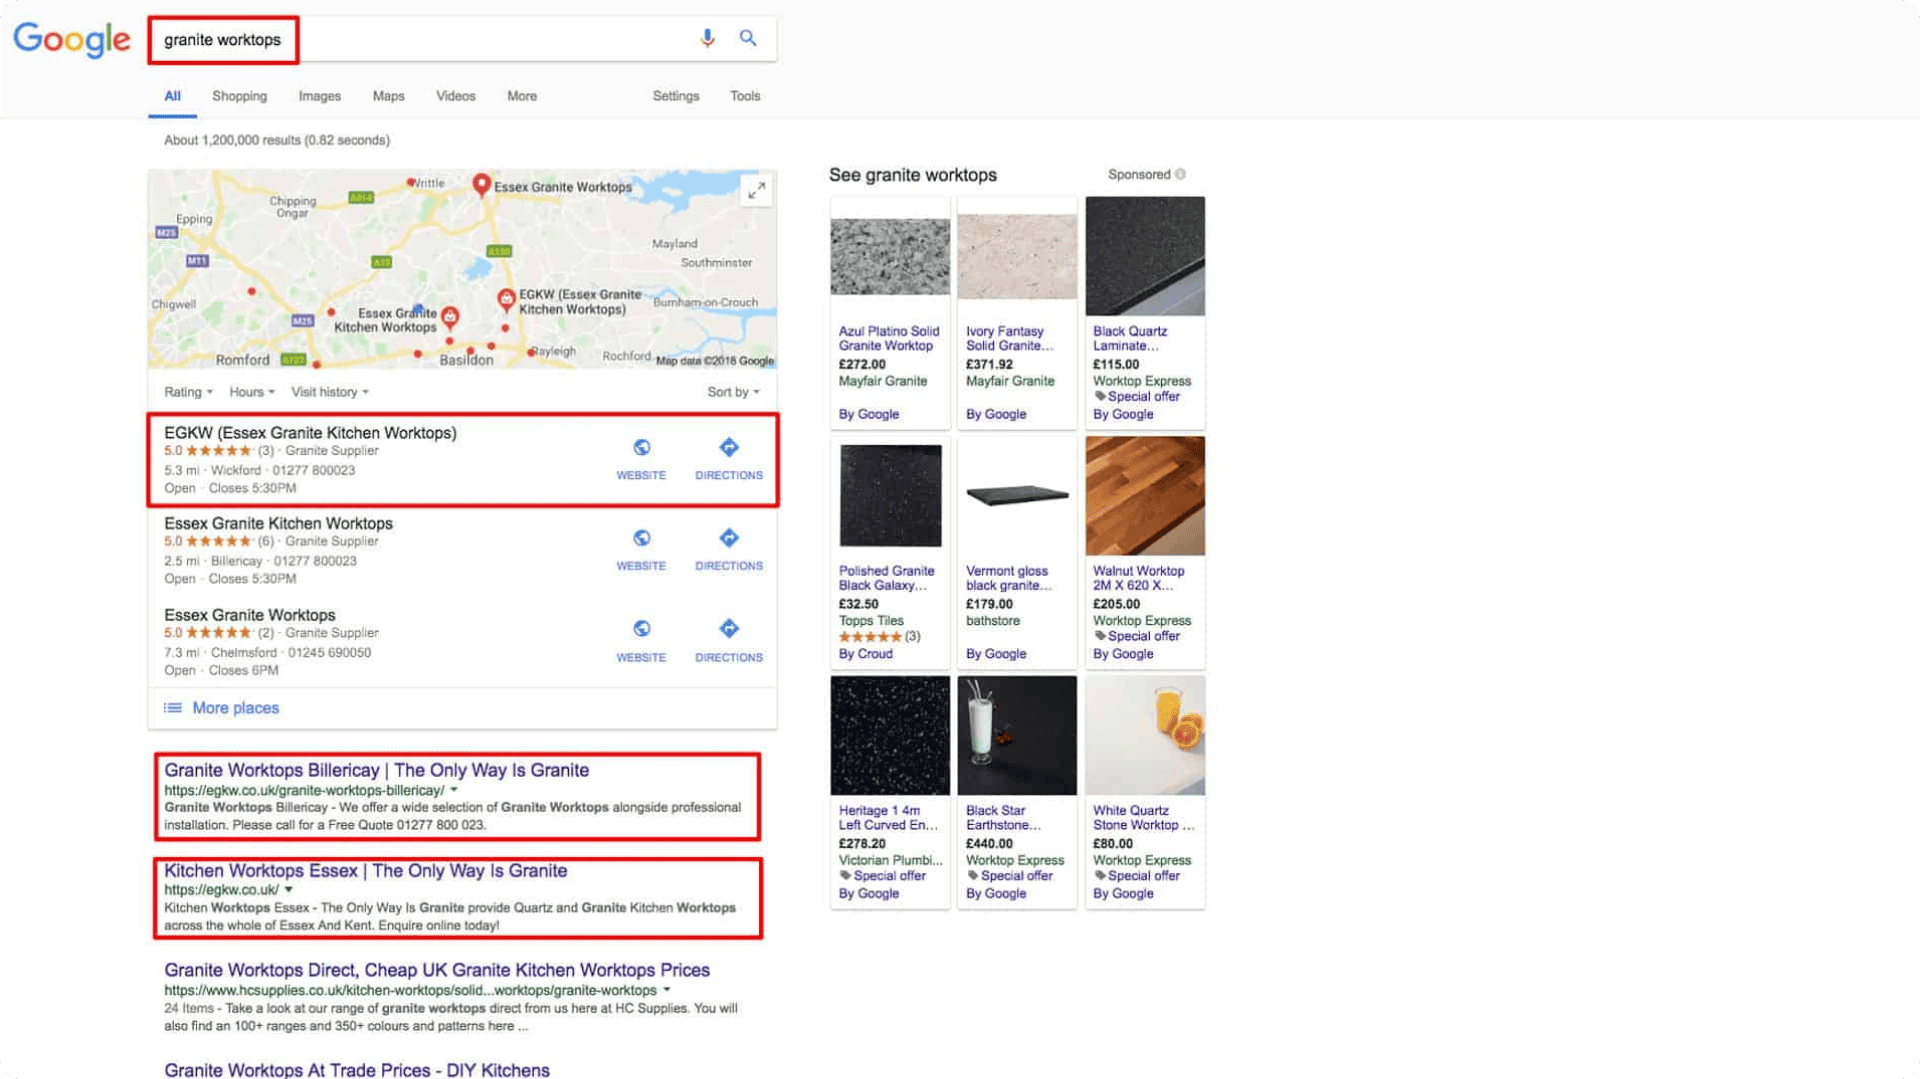Click the Google logo
Image resolution: width=1920 pixels, height=1079 pixels.
[x=71, y=39]
